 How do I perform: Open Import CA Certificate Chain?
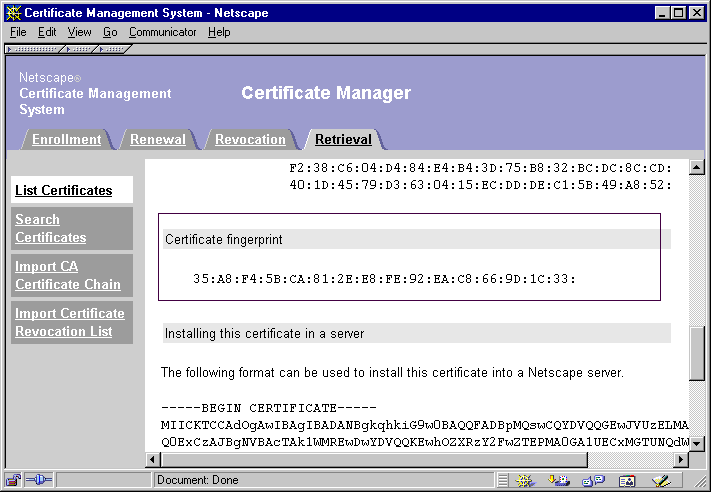(68, 275)
